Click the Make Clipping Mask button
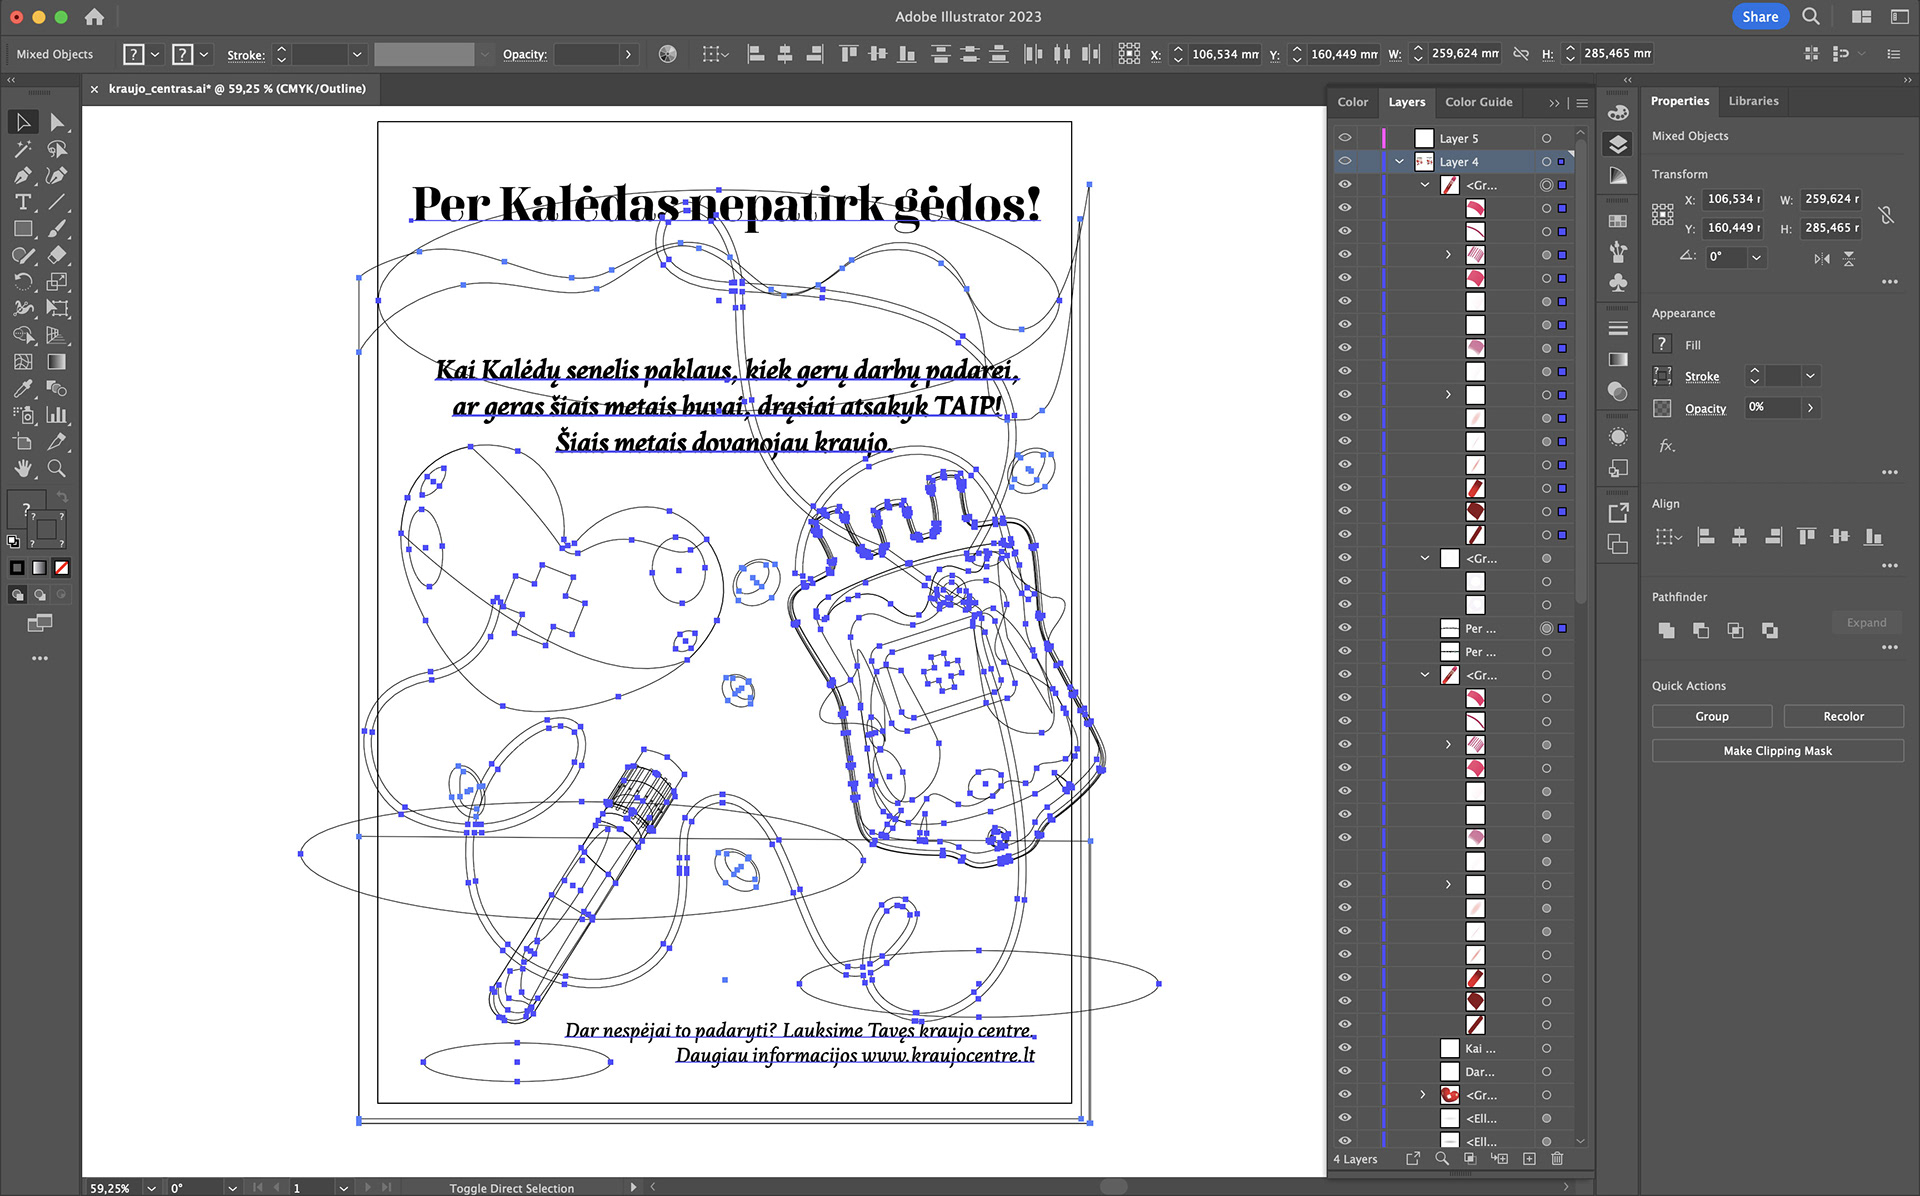Screen dimensions: 1920x1196 1777,751
